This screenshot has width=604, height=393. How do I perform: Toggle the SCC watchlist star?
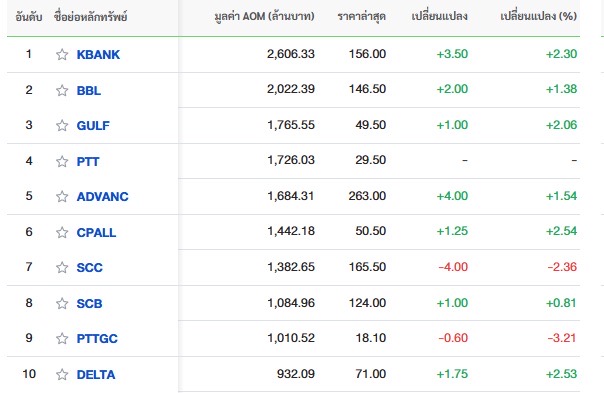click(x=62, y=267)
